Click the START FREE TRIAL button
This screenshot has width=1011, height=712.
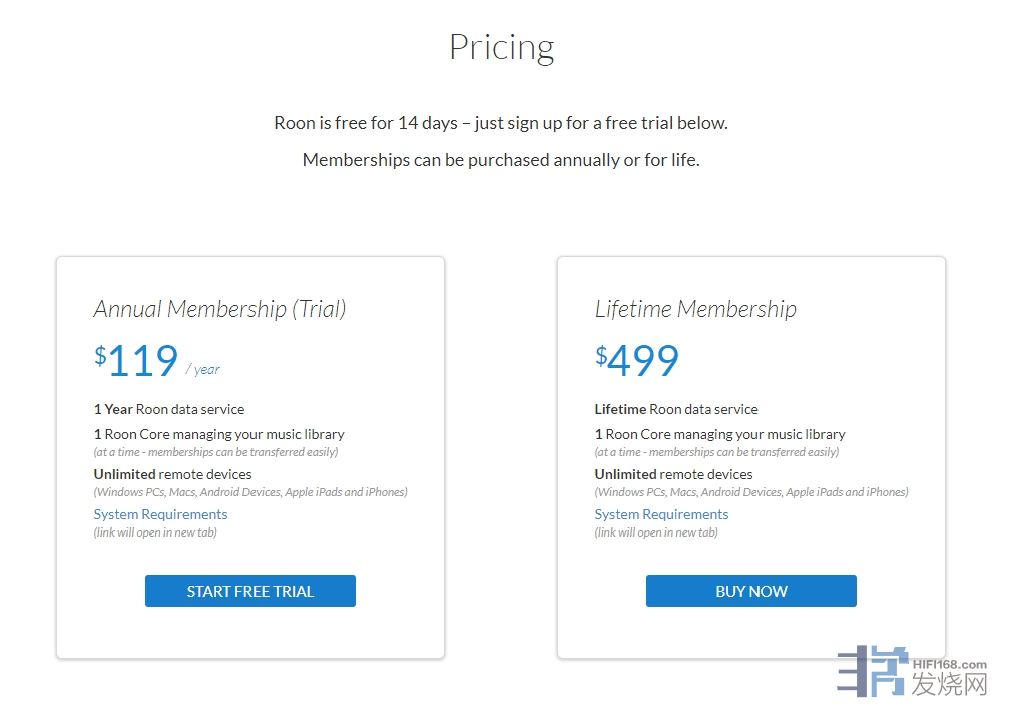(x=250, y=591)
